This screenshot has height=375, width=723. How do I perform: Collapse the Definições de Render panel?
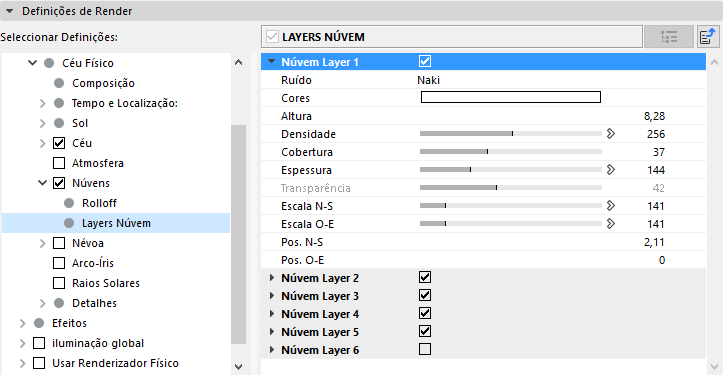[x=9, y=11]
